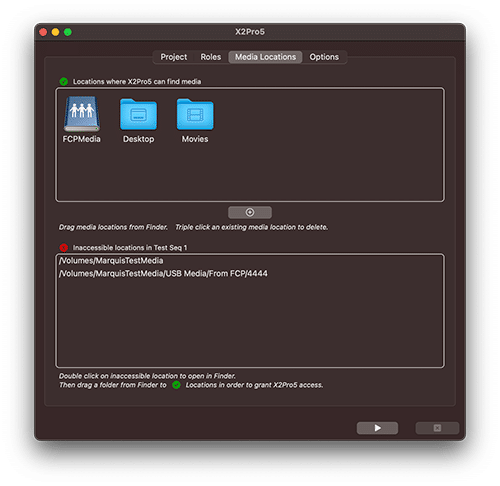Select the Media Locations tab
Image resolution: width=500 pixels, height=486 pixels.
pos(265,57)
